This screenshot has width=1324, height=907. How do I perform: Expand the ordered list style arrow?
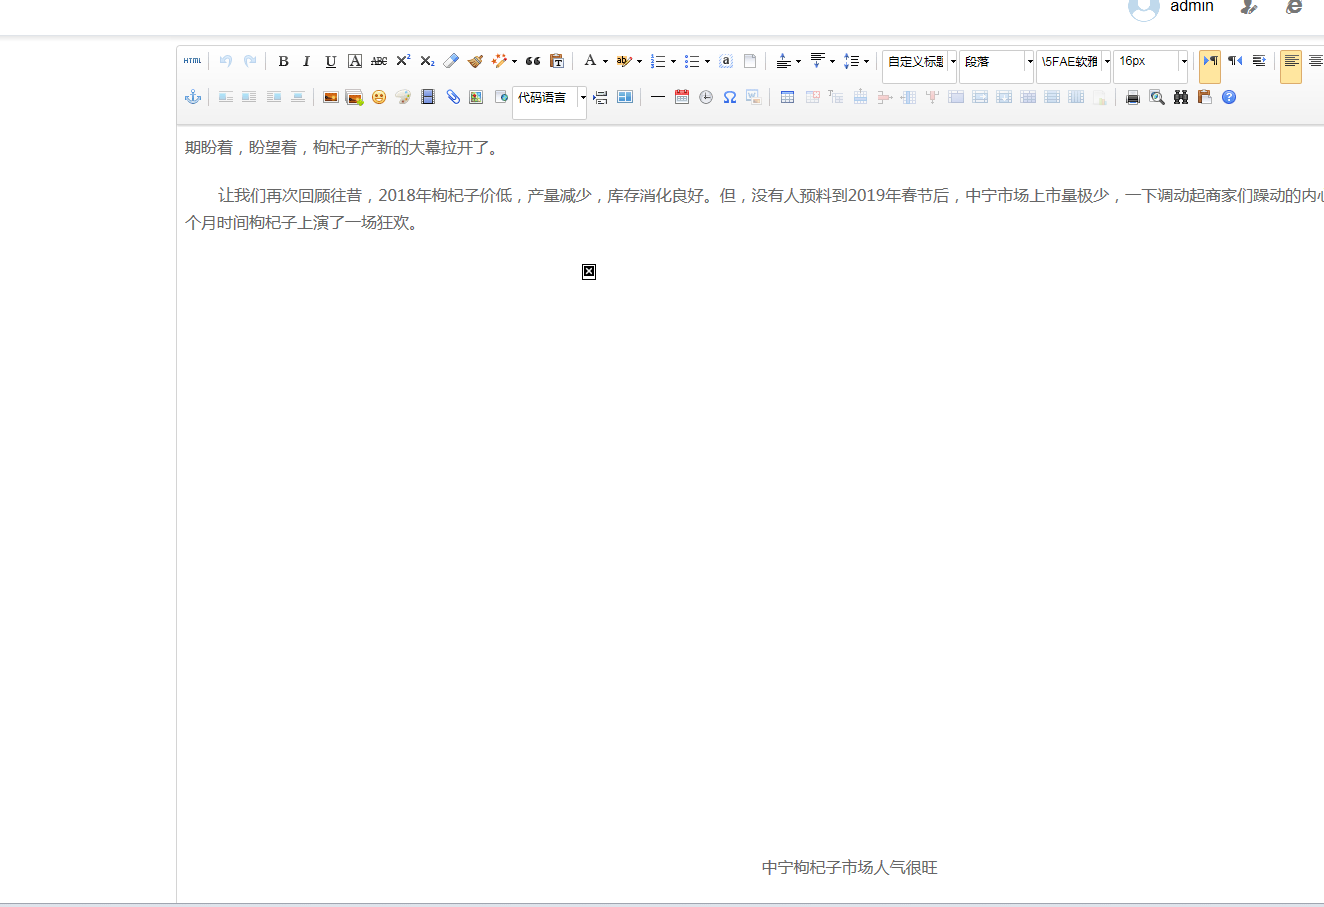pos(673,61)
